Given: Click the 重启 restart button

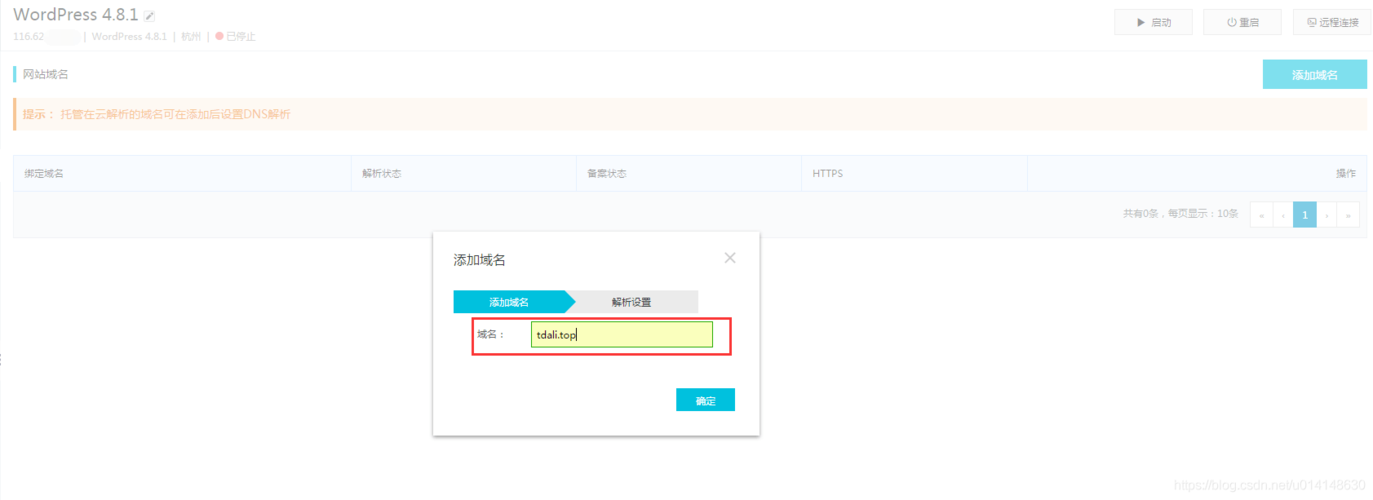Looking at the screenshot, I should coord(1243,22).
